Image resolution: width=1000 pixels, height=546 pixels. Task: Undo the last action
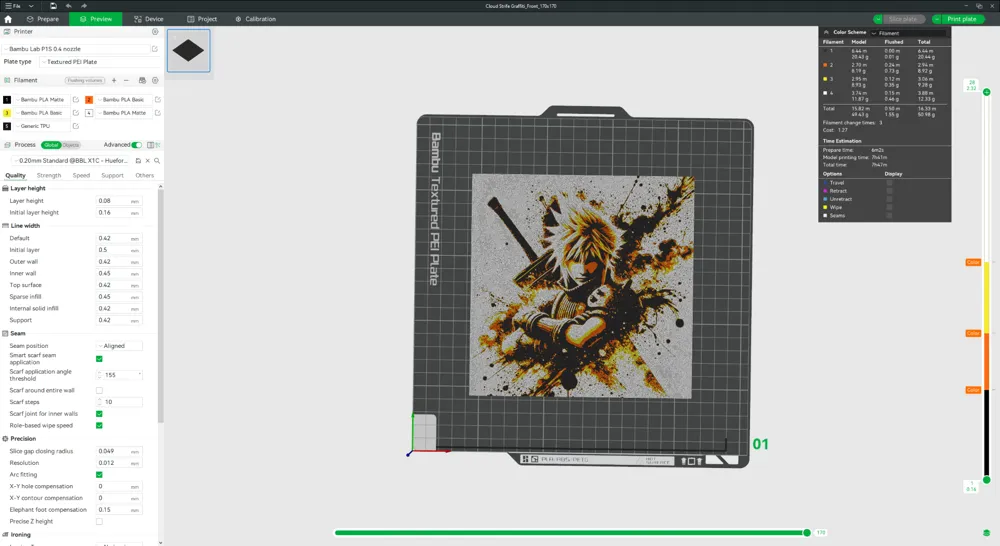pos(68,6)
